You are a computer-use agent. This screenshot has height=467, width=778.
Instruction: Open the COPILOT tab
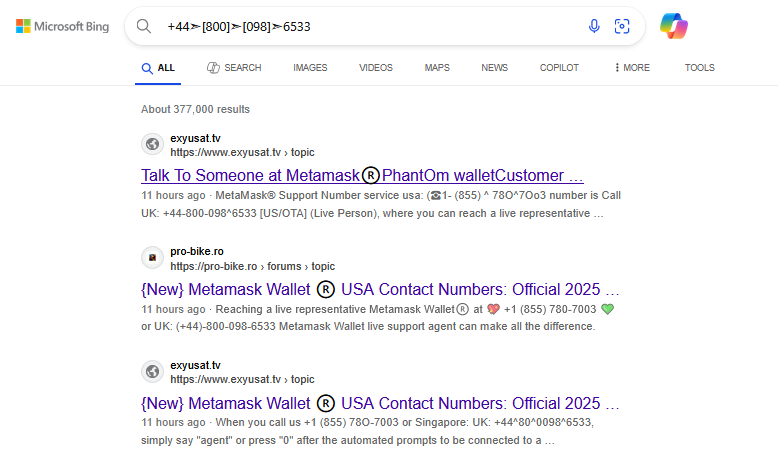tap(559, 68)
